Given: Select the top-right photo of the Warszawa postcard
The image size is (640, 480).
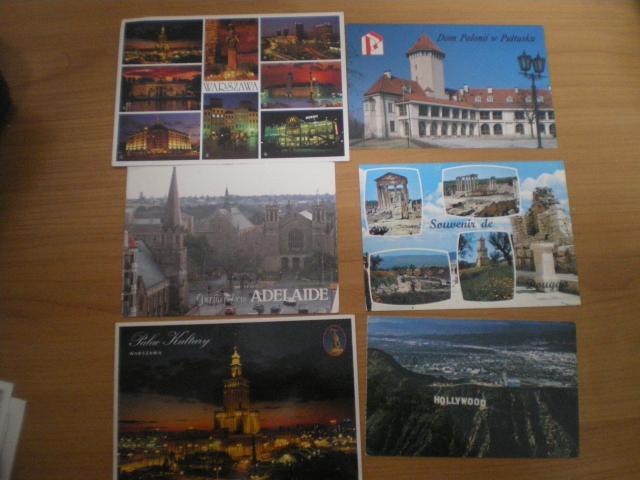Looking at the screenshot, I should [x=300, y=39].
